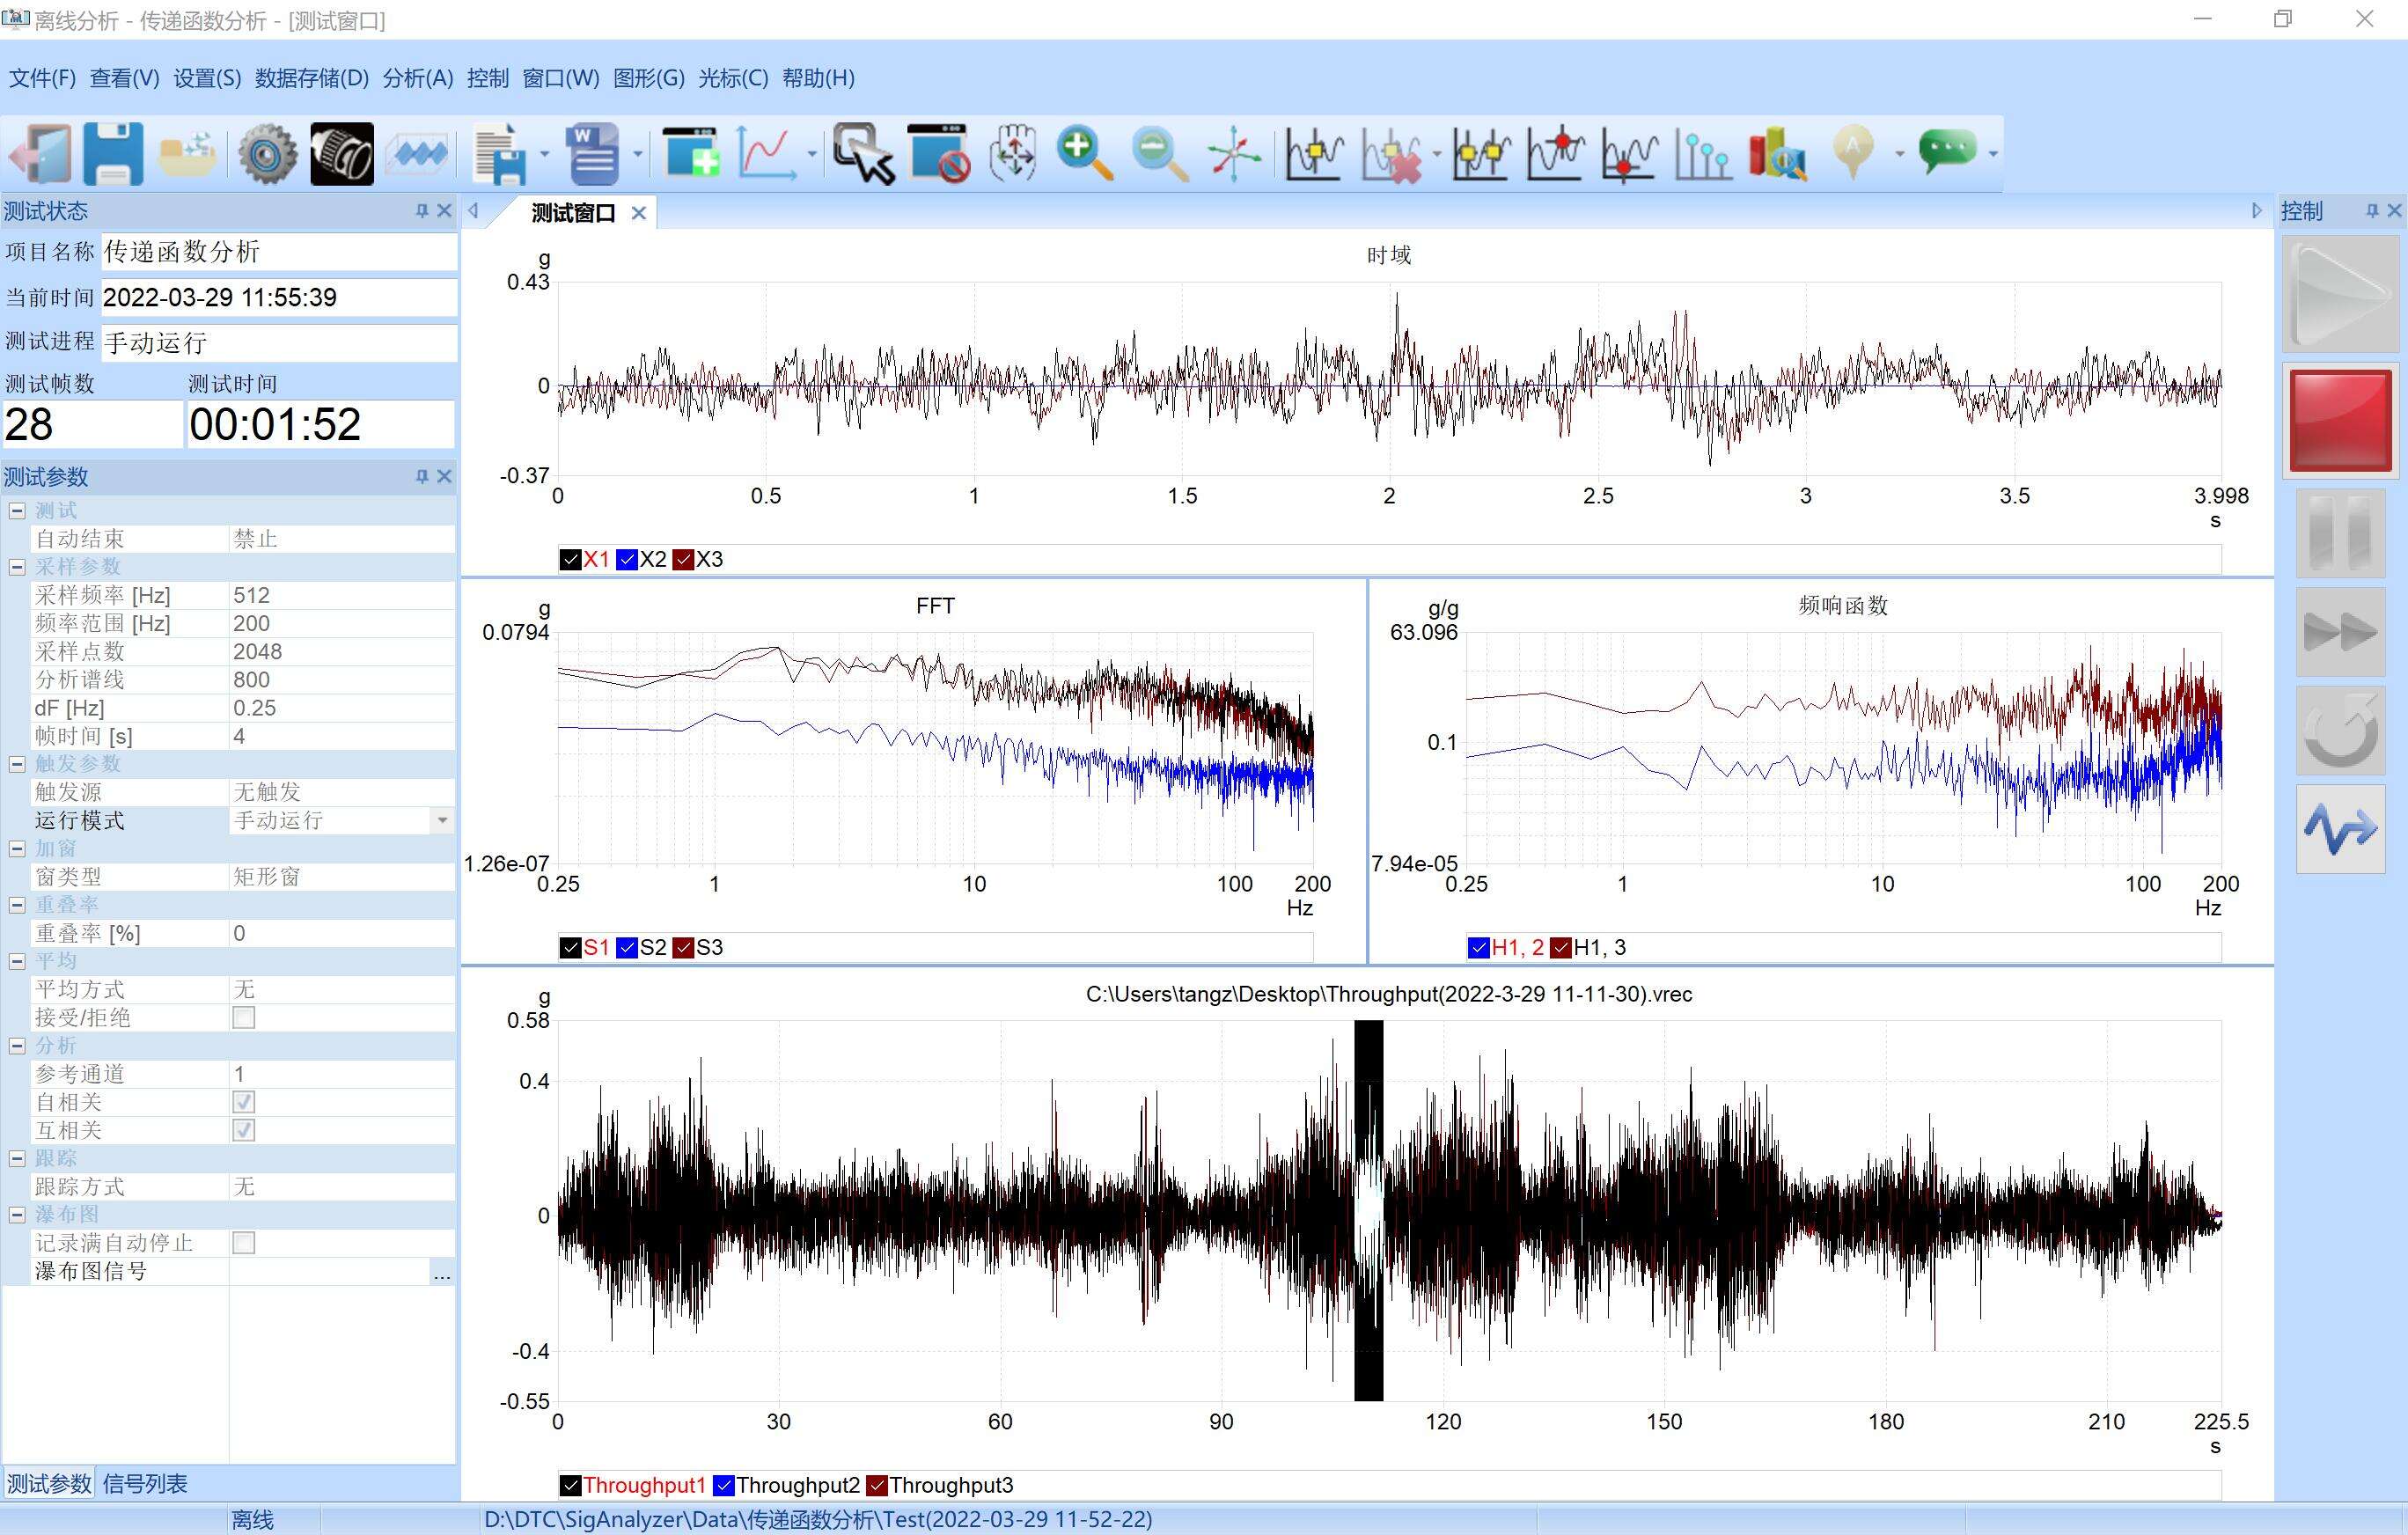The height and width of the screenshot is (1535, 2408).
Task: Toggle X2 trace checkbox in time plot
Action: [627, 559]
